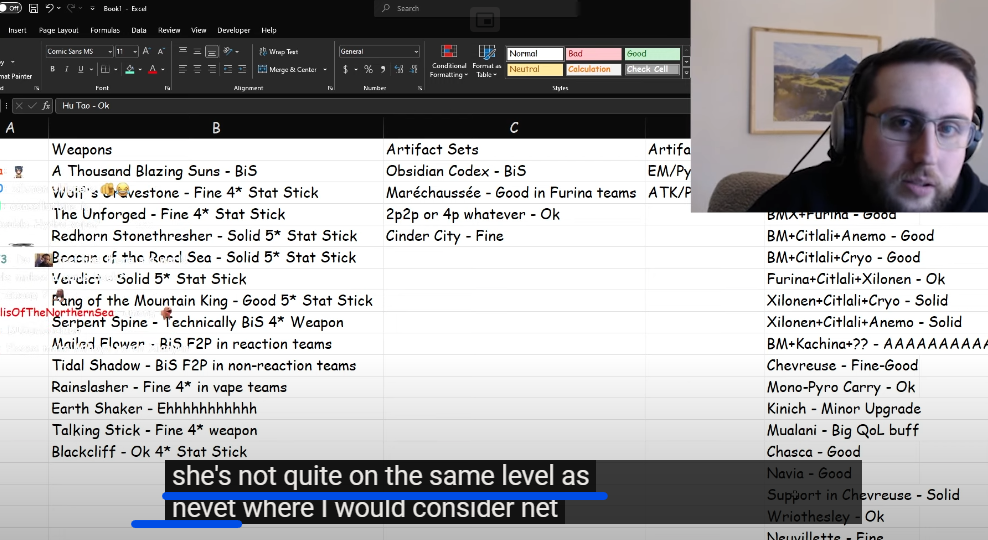Image resolution: width=988 pixels, height=540 pixels.
Task: Apply Comma Style number format
Action: point(384,69)
